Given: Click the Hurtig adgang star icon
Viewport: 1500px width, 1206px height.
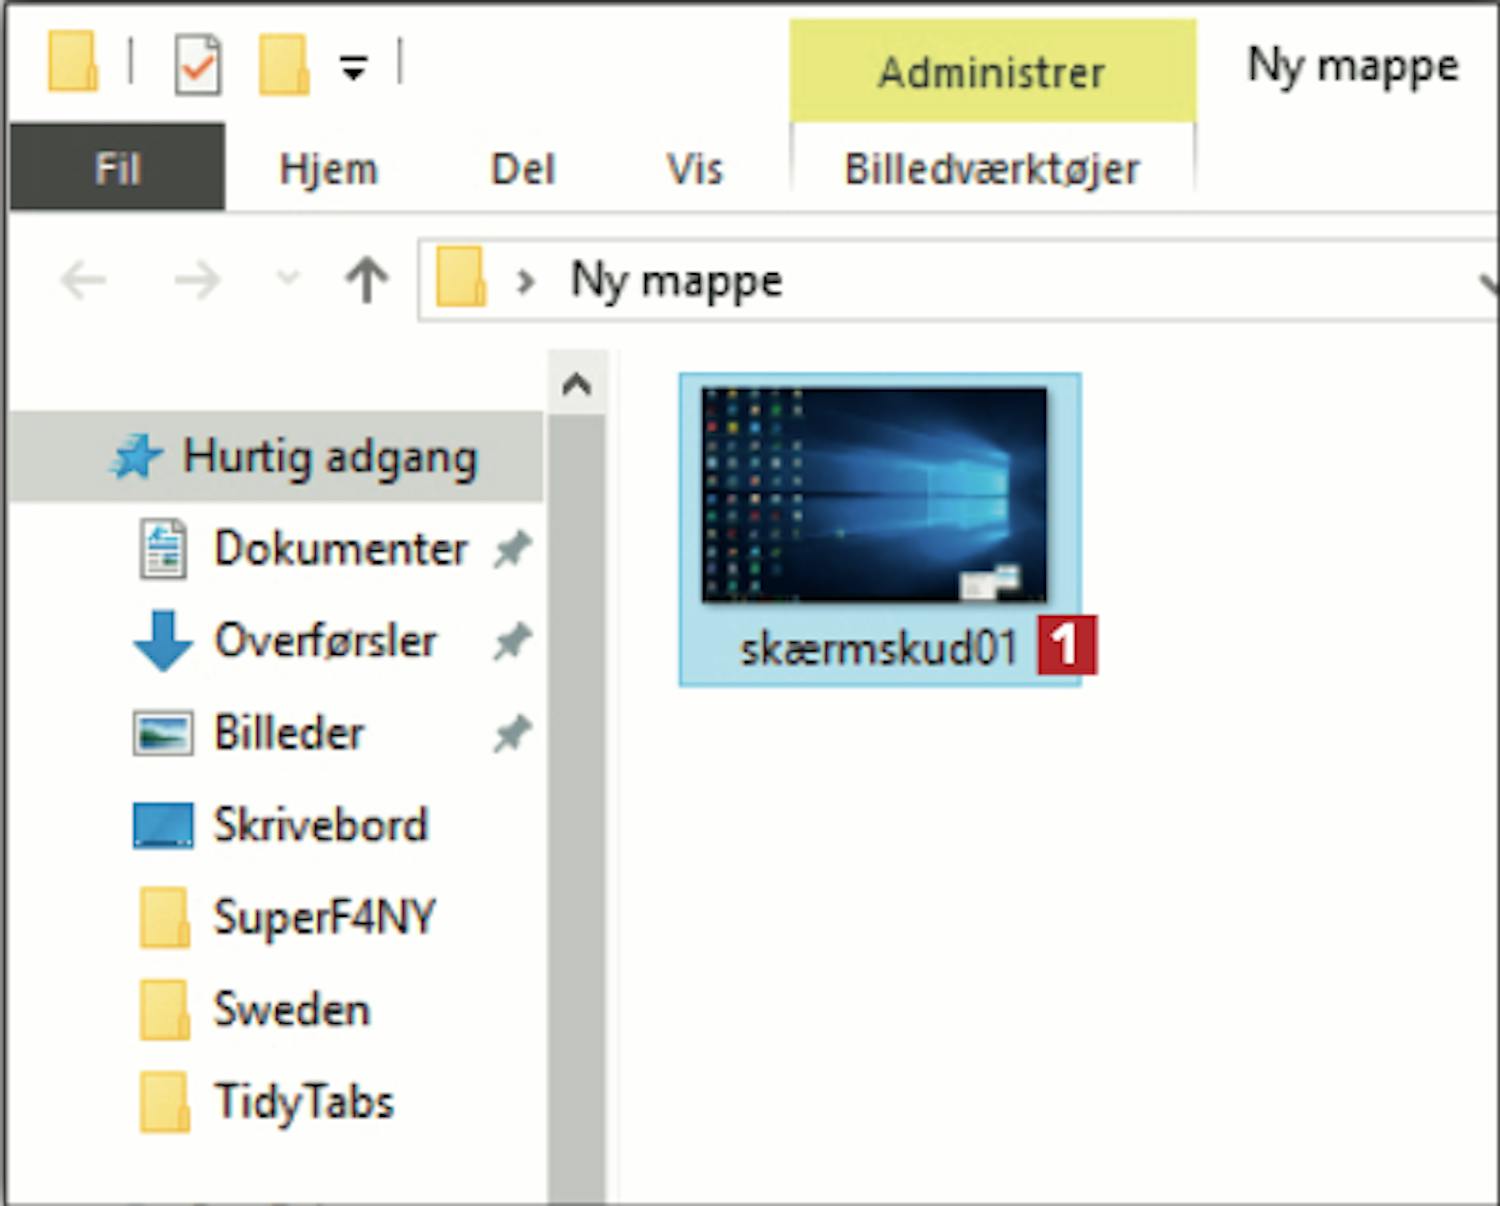Looking at the screenshot, I should pyautogui.click(x=137, y=457).
